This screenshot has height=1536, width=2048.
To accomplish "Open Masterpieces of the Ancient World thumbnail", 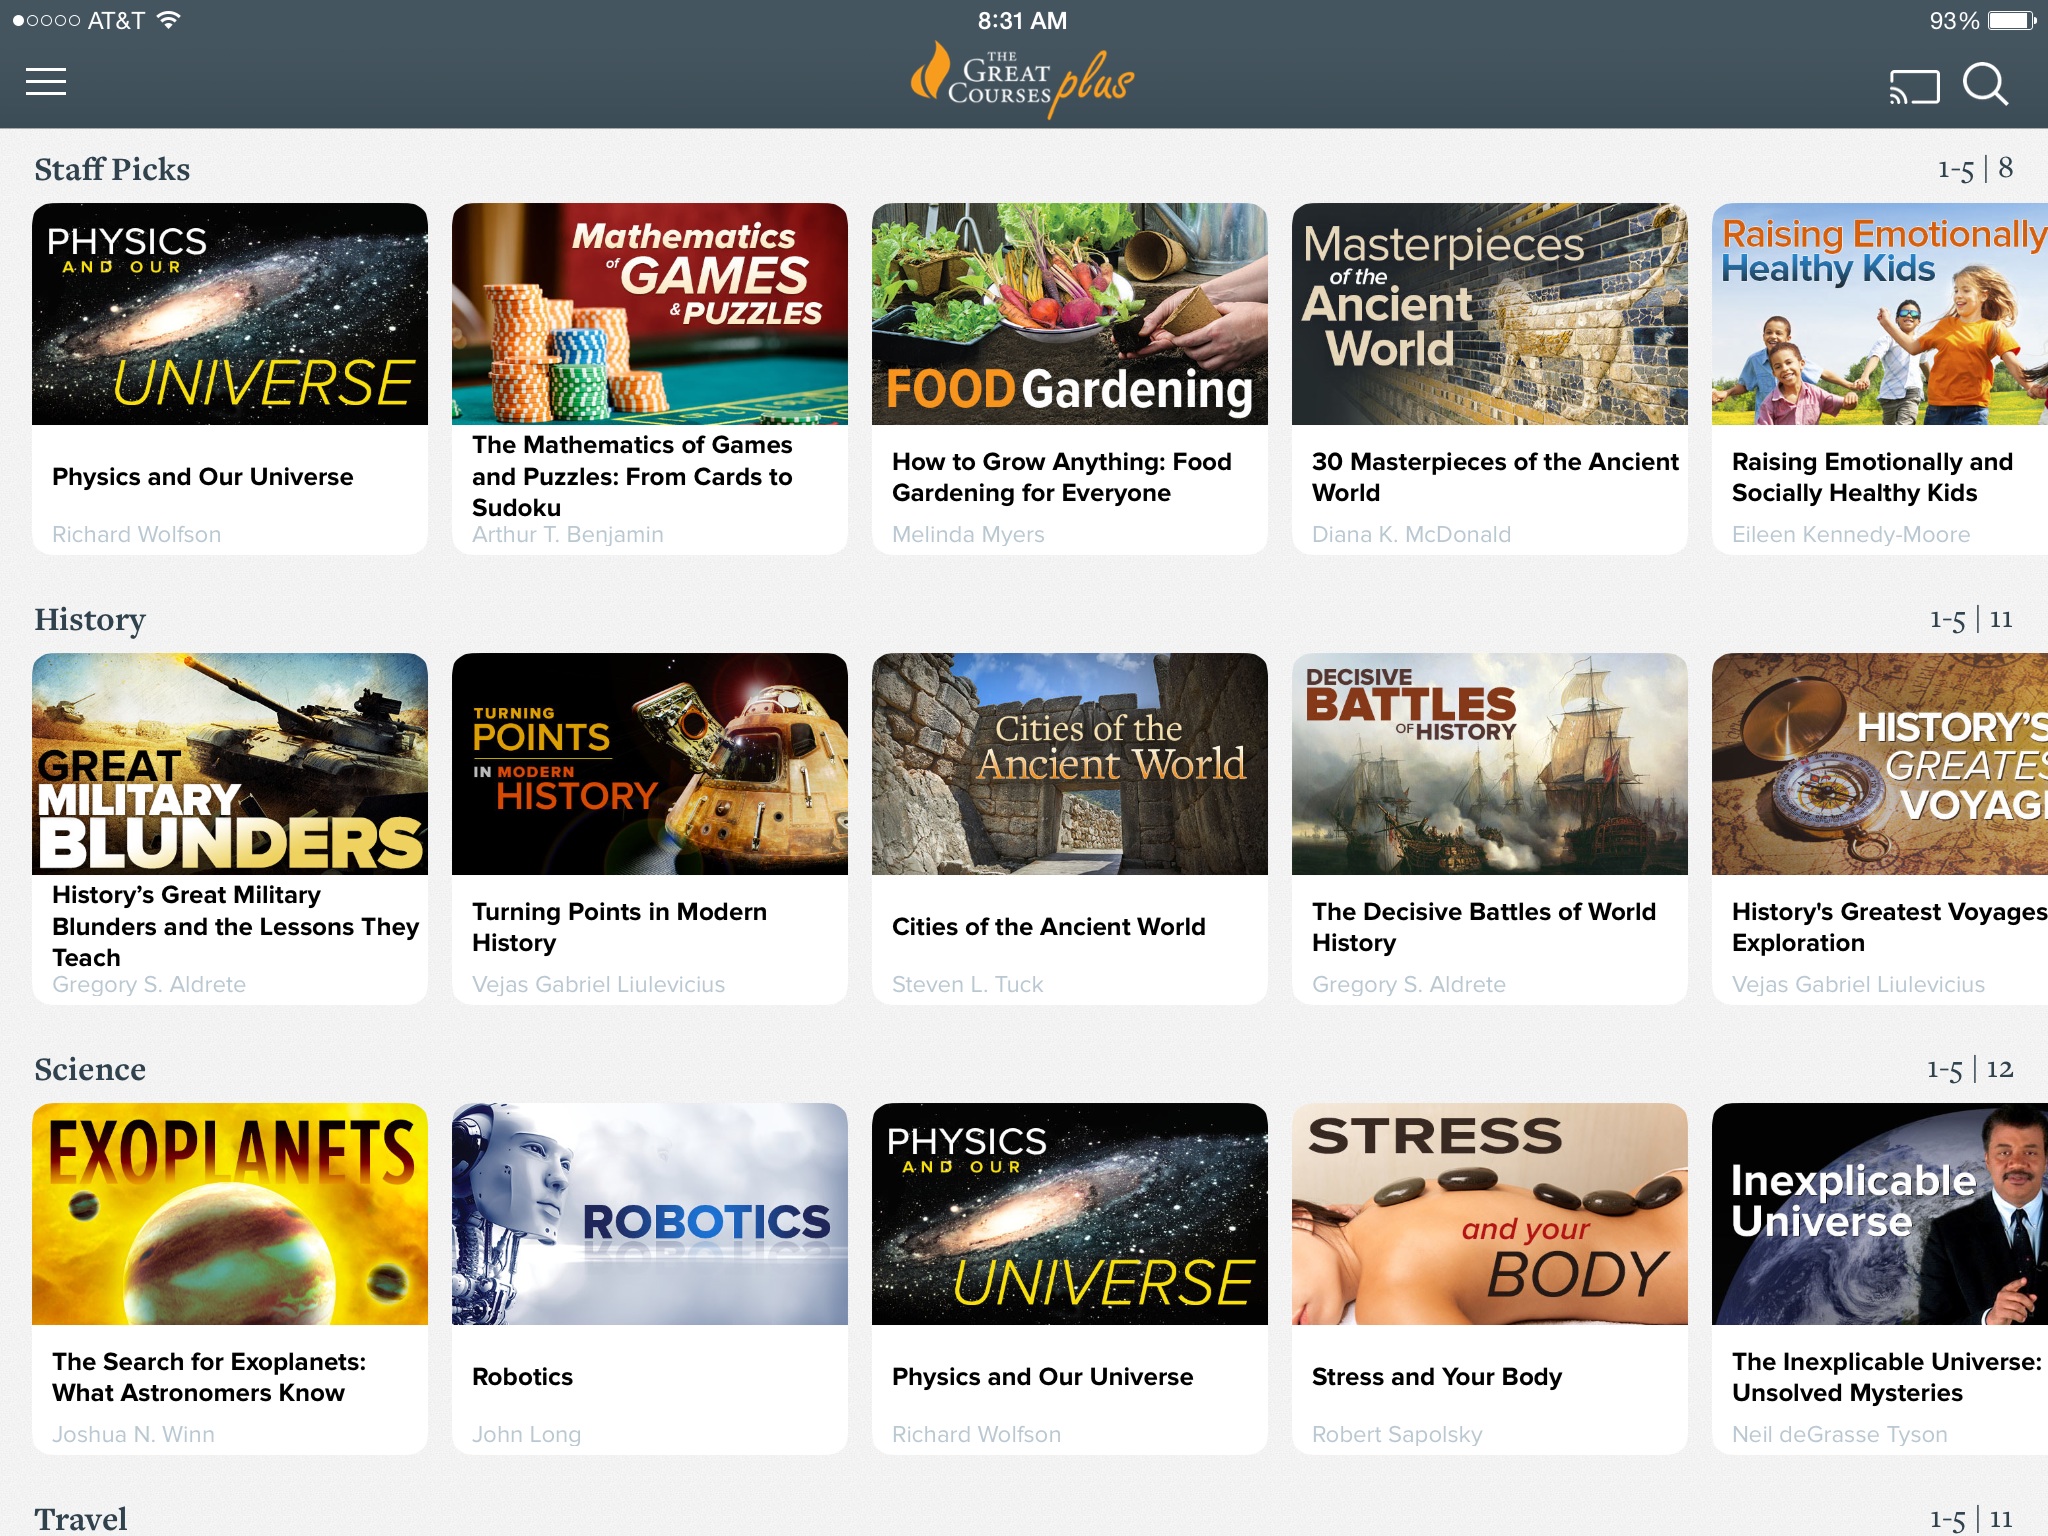I will pos(1490,314).
